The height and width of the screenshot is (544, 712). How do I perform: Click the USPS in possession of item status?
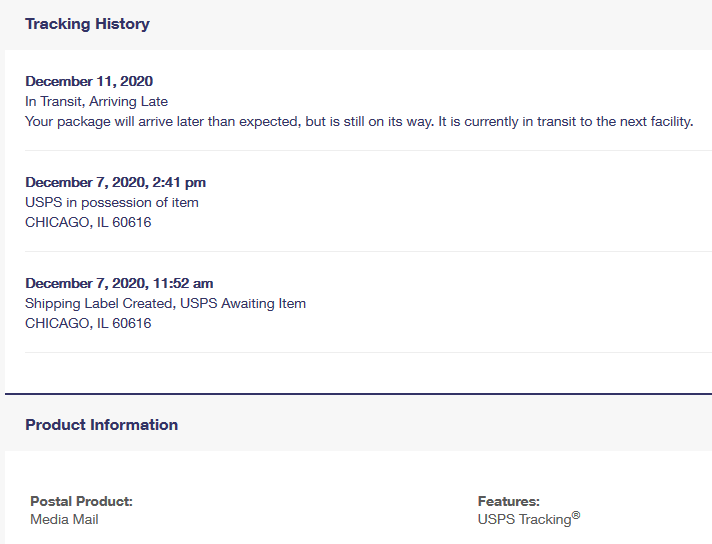tap(111, 202)
